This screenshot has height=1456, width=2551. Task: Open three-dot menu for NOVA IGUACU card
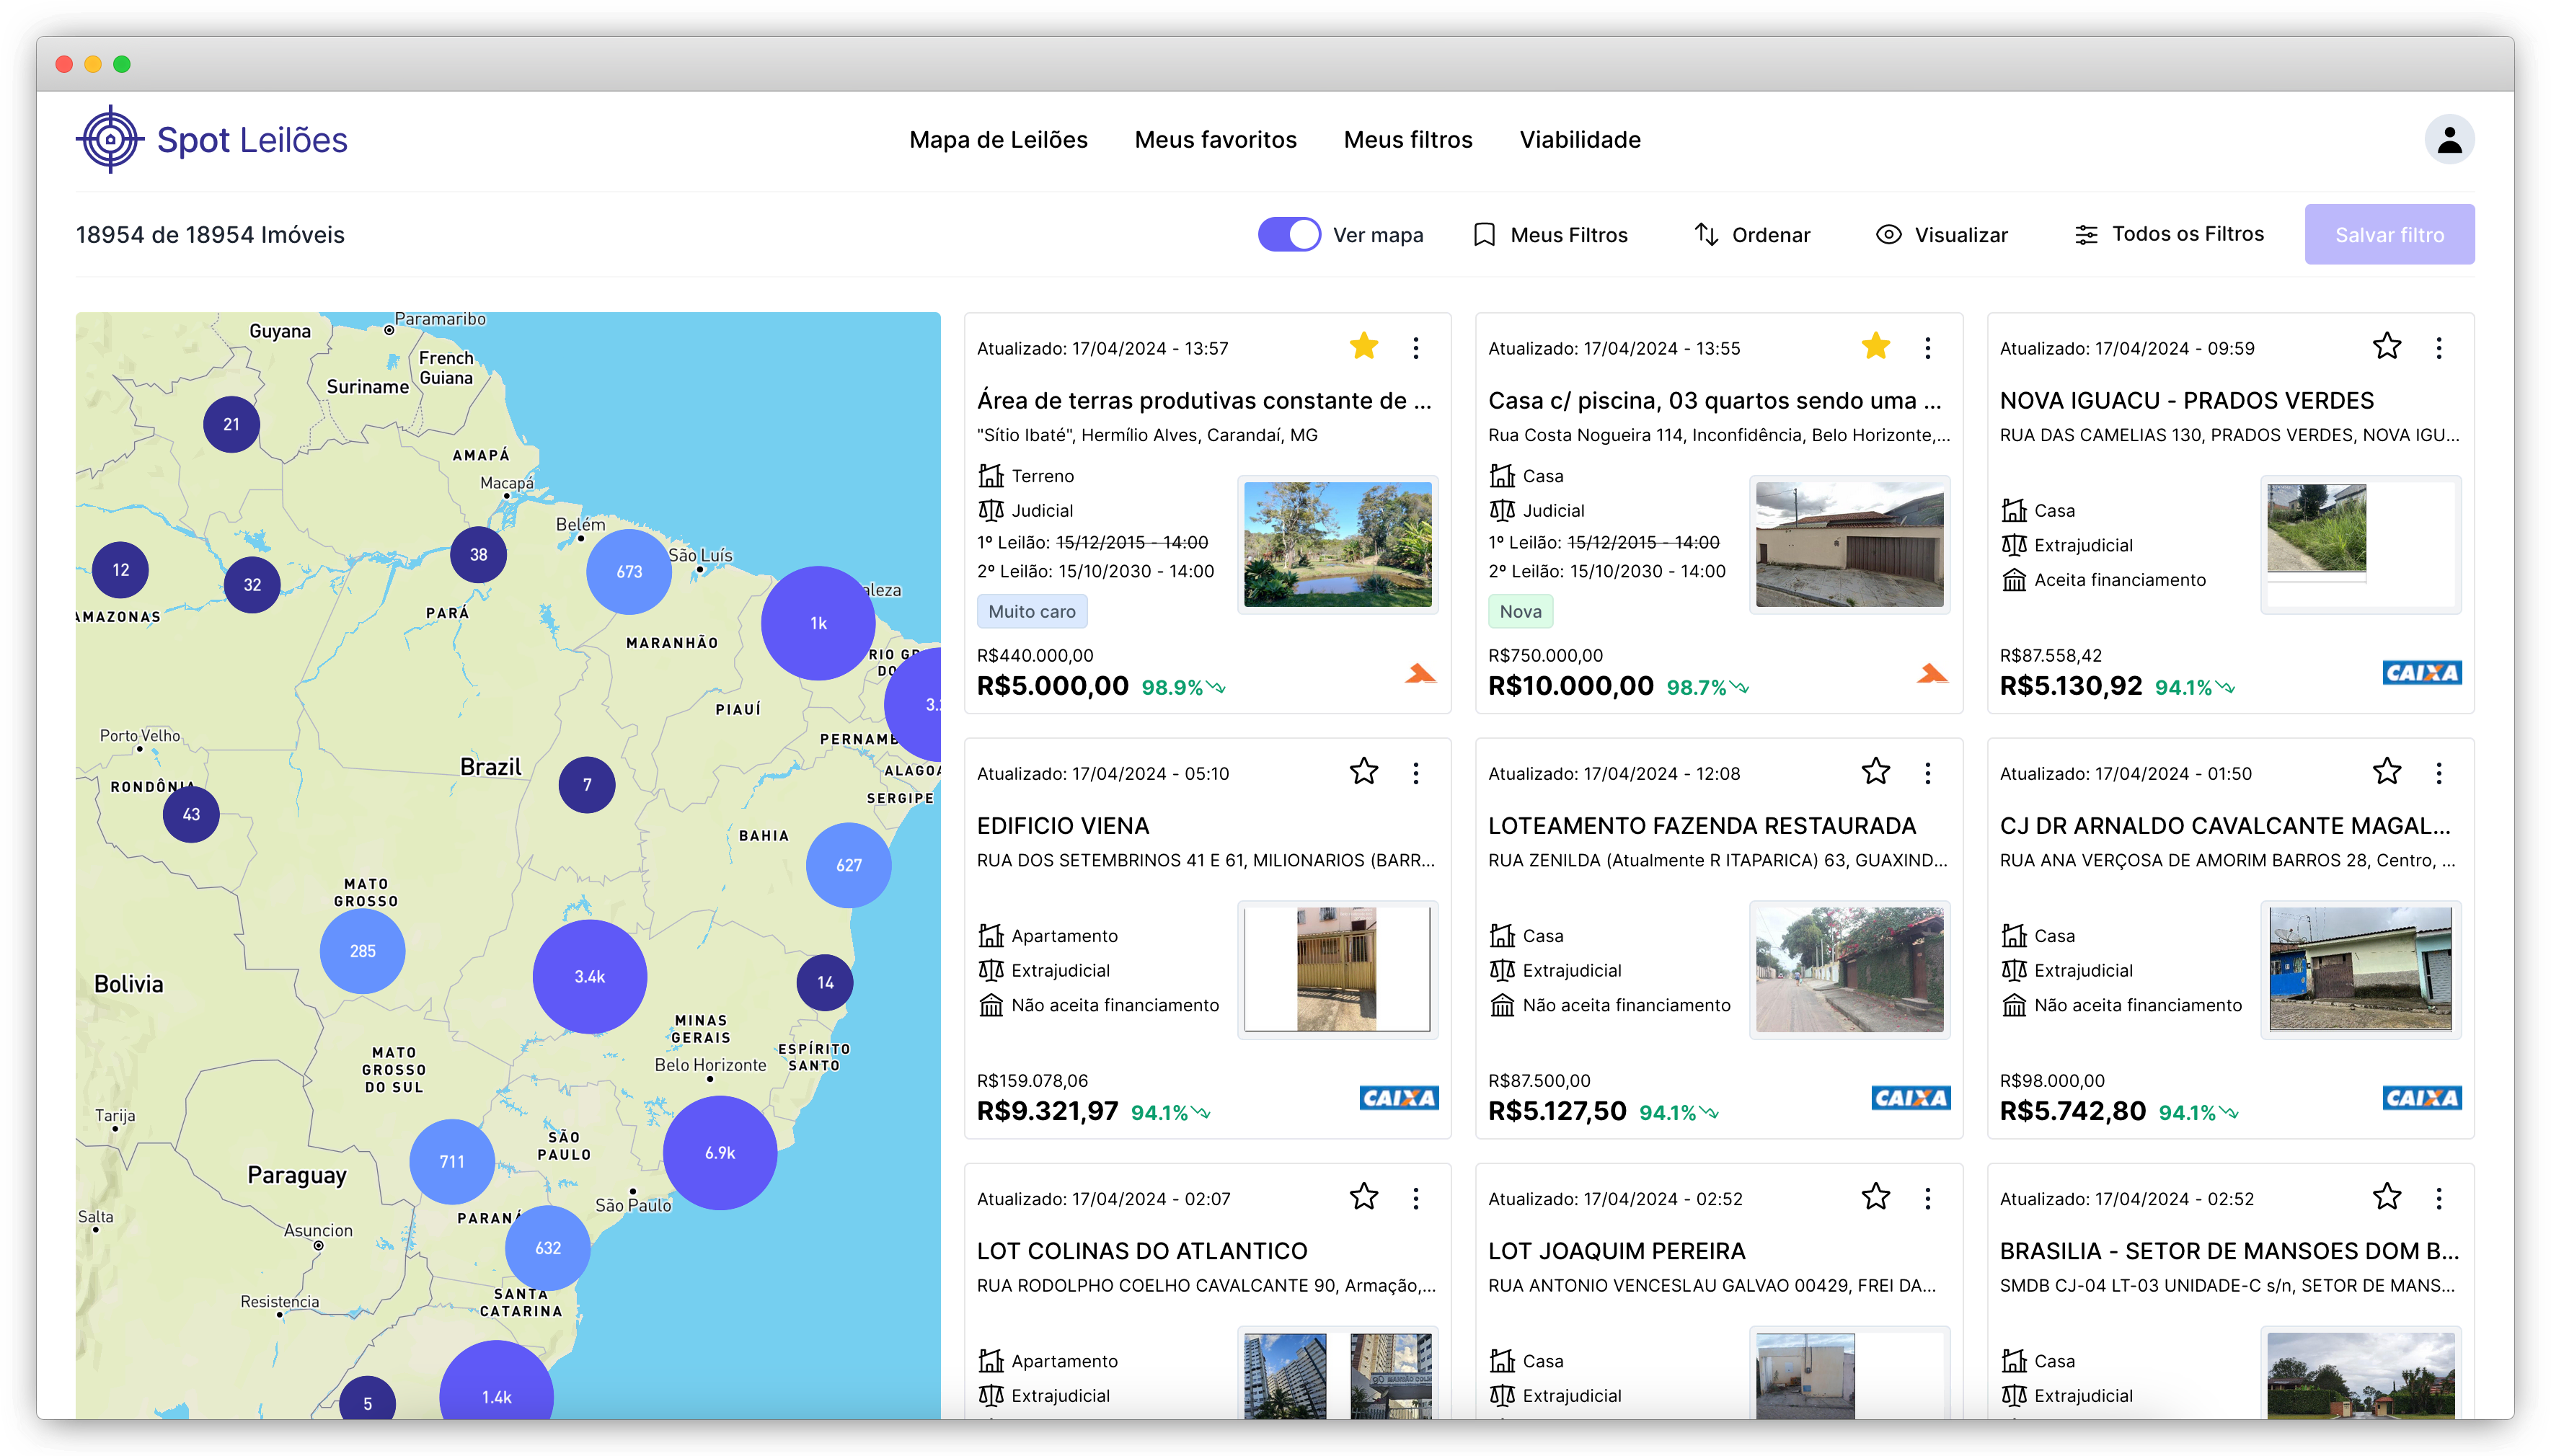(x=2438, y=347)
